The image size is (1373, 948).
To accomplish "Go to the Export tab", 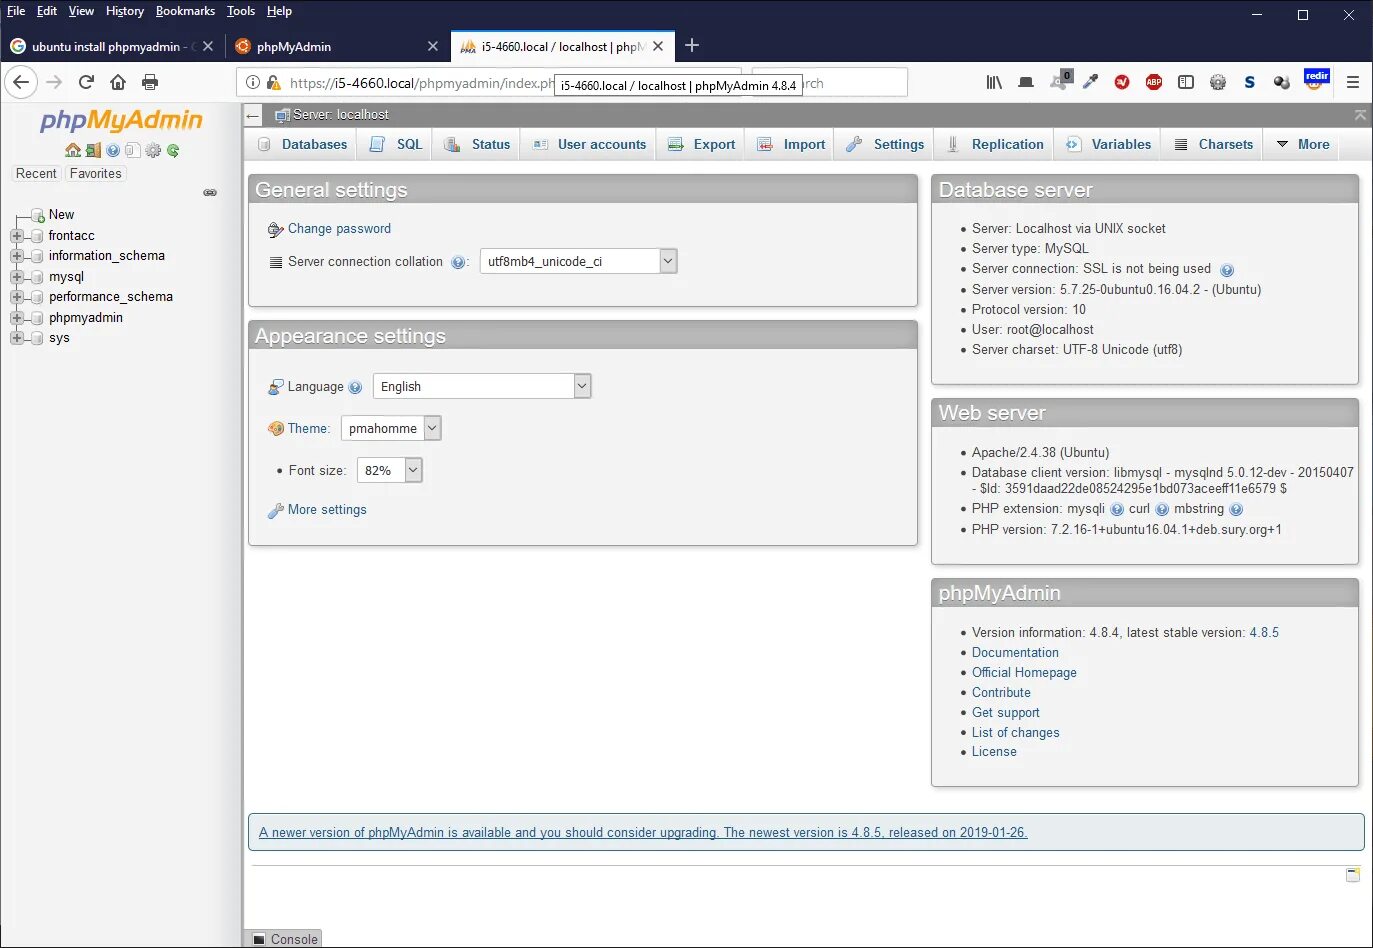I will (x=701, y=144).
